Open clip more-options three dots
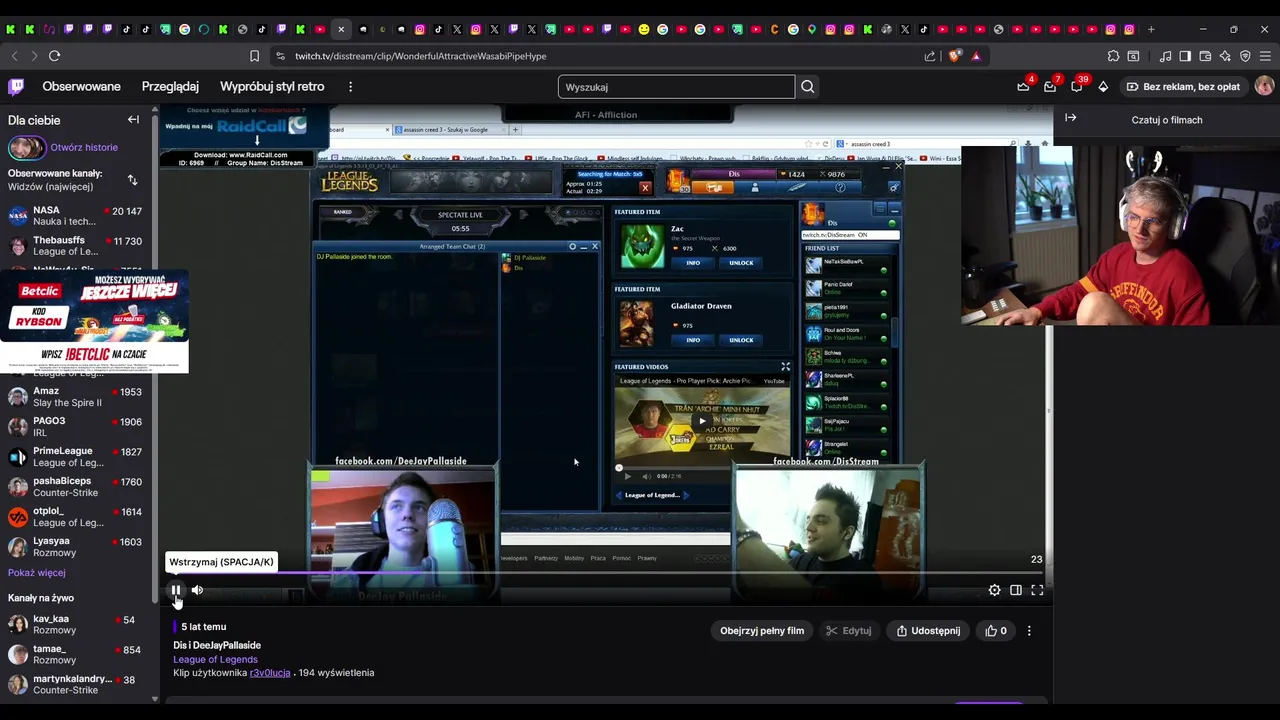Screen dimensions: 1280x720 [x=1029, y=631]
